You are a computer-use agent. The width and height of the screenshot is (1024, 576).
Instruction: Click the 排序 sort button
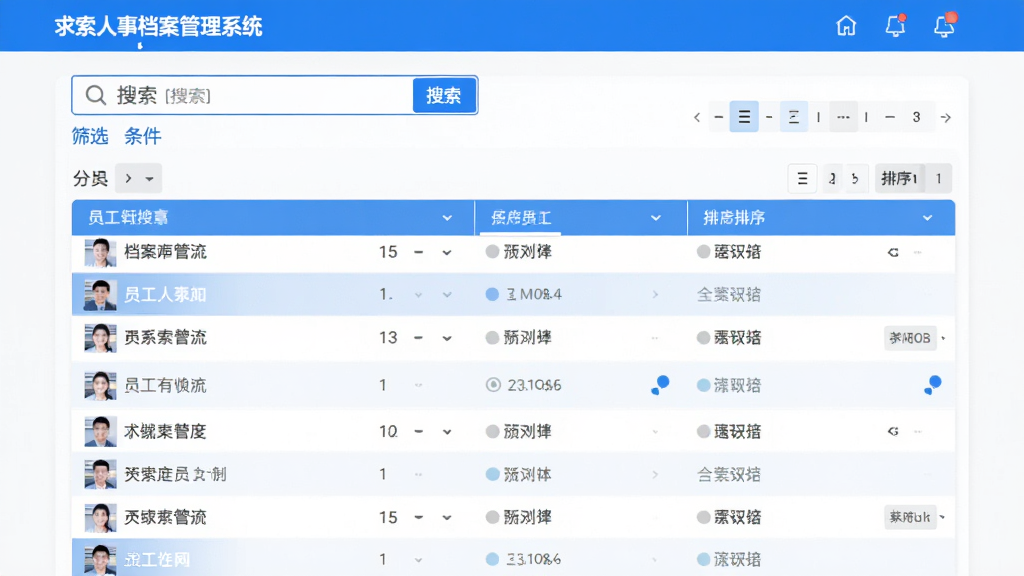coord(899,178)
